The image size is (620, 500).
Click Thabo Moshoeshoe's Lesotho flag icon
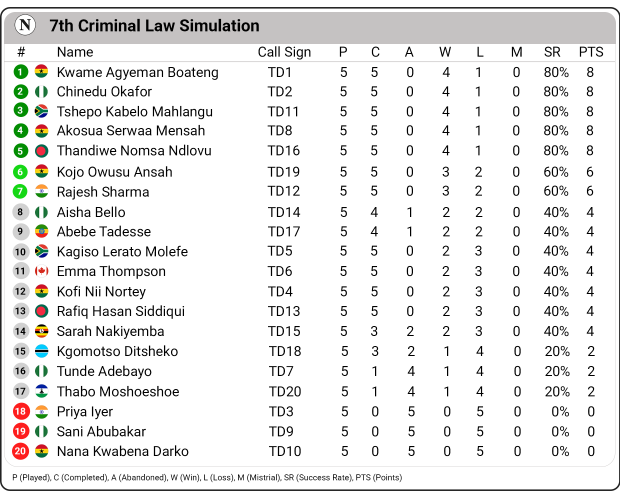click(42, 391)
